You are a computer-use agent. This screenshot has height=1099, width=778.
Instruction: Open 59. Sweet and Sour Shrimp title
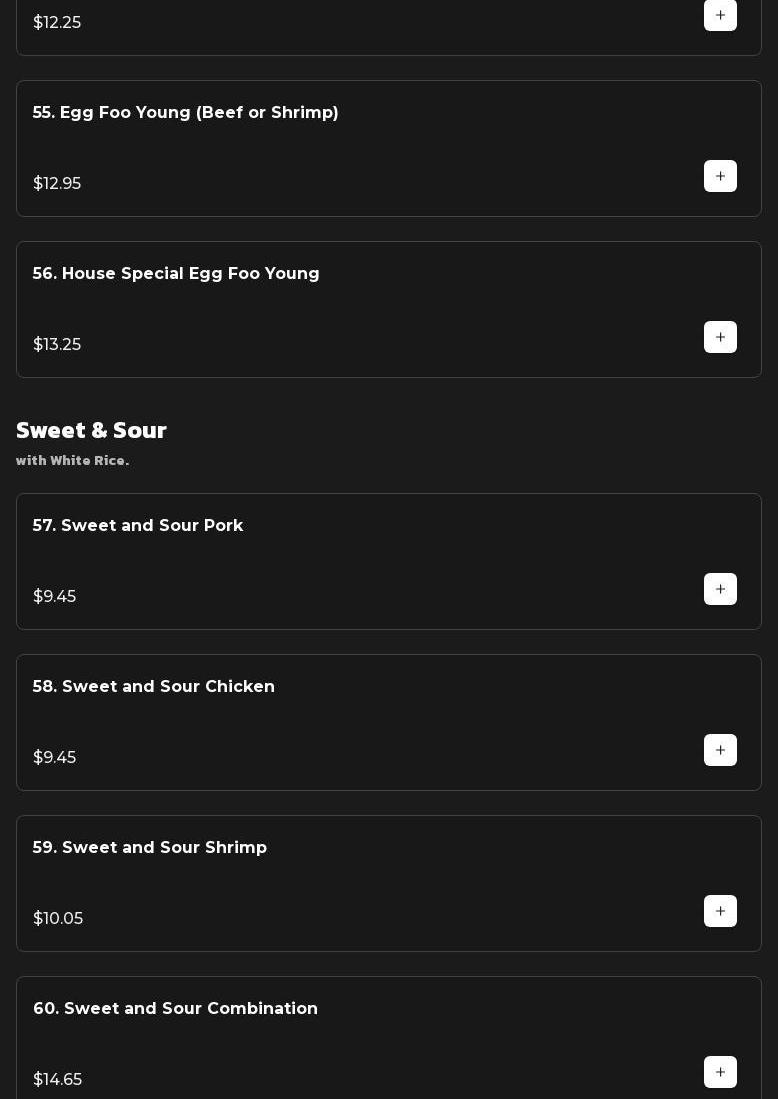pos(150,848)
